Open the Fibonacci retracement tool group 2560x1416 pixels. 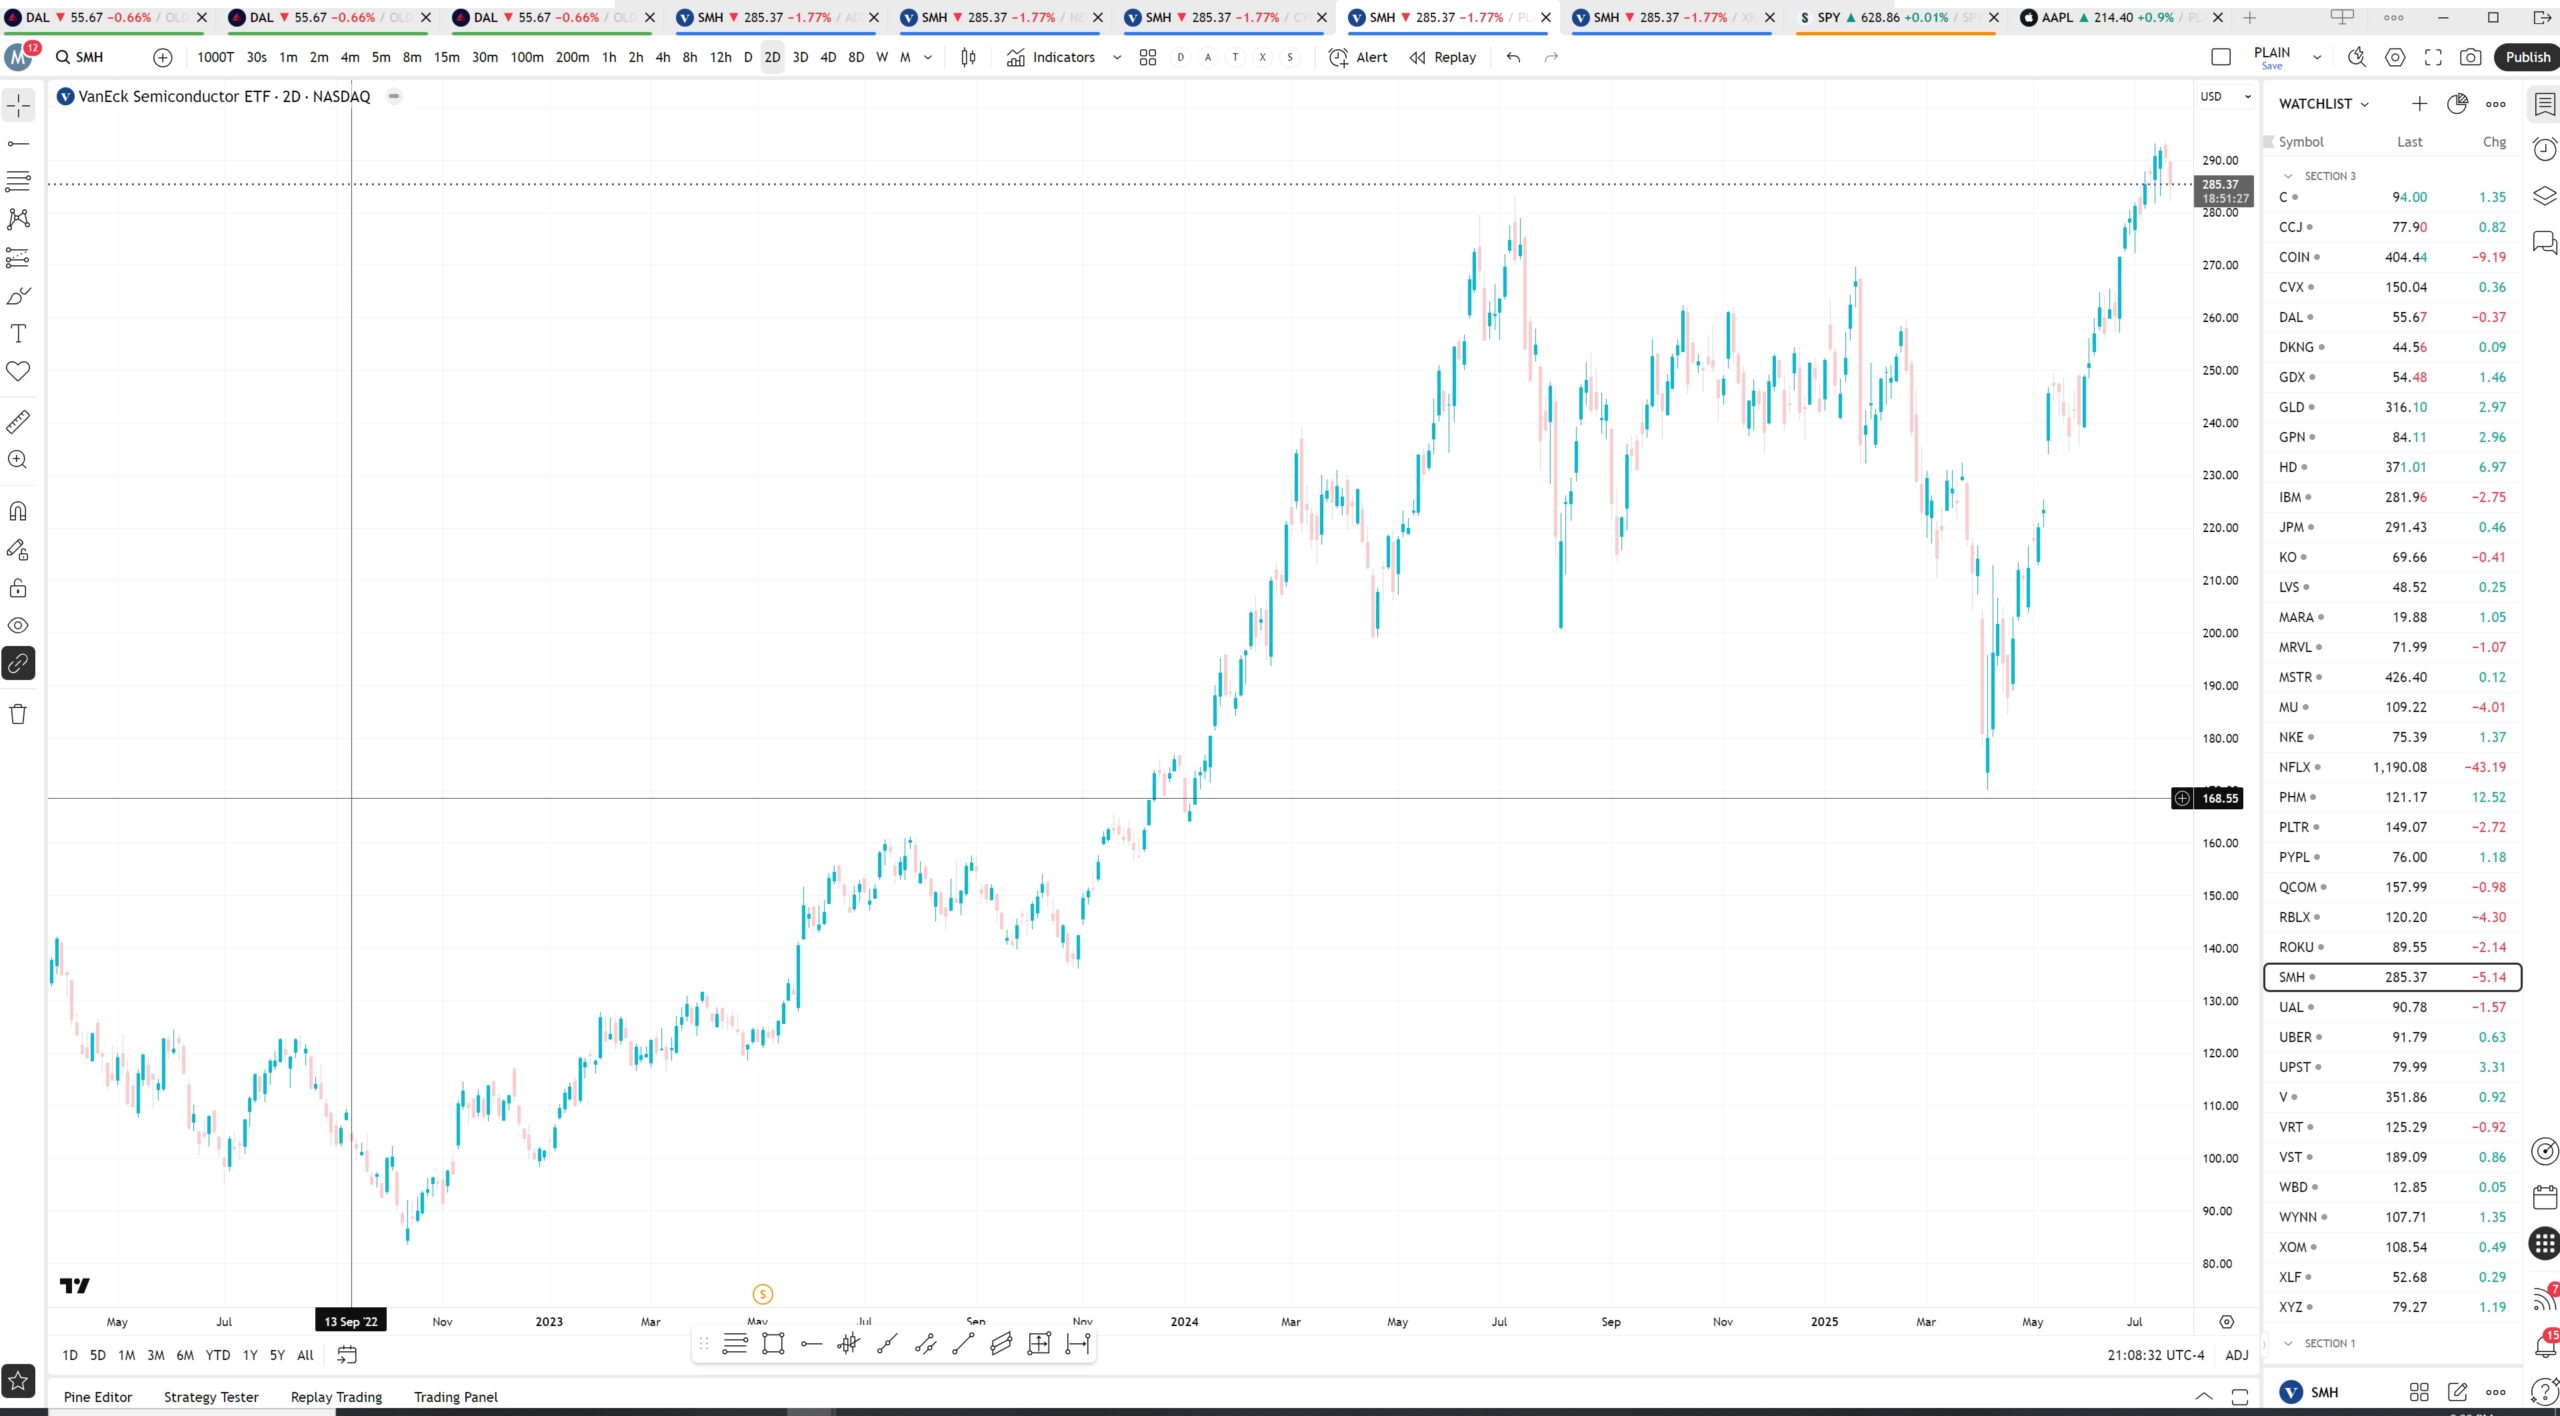[x=18, y=182]
